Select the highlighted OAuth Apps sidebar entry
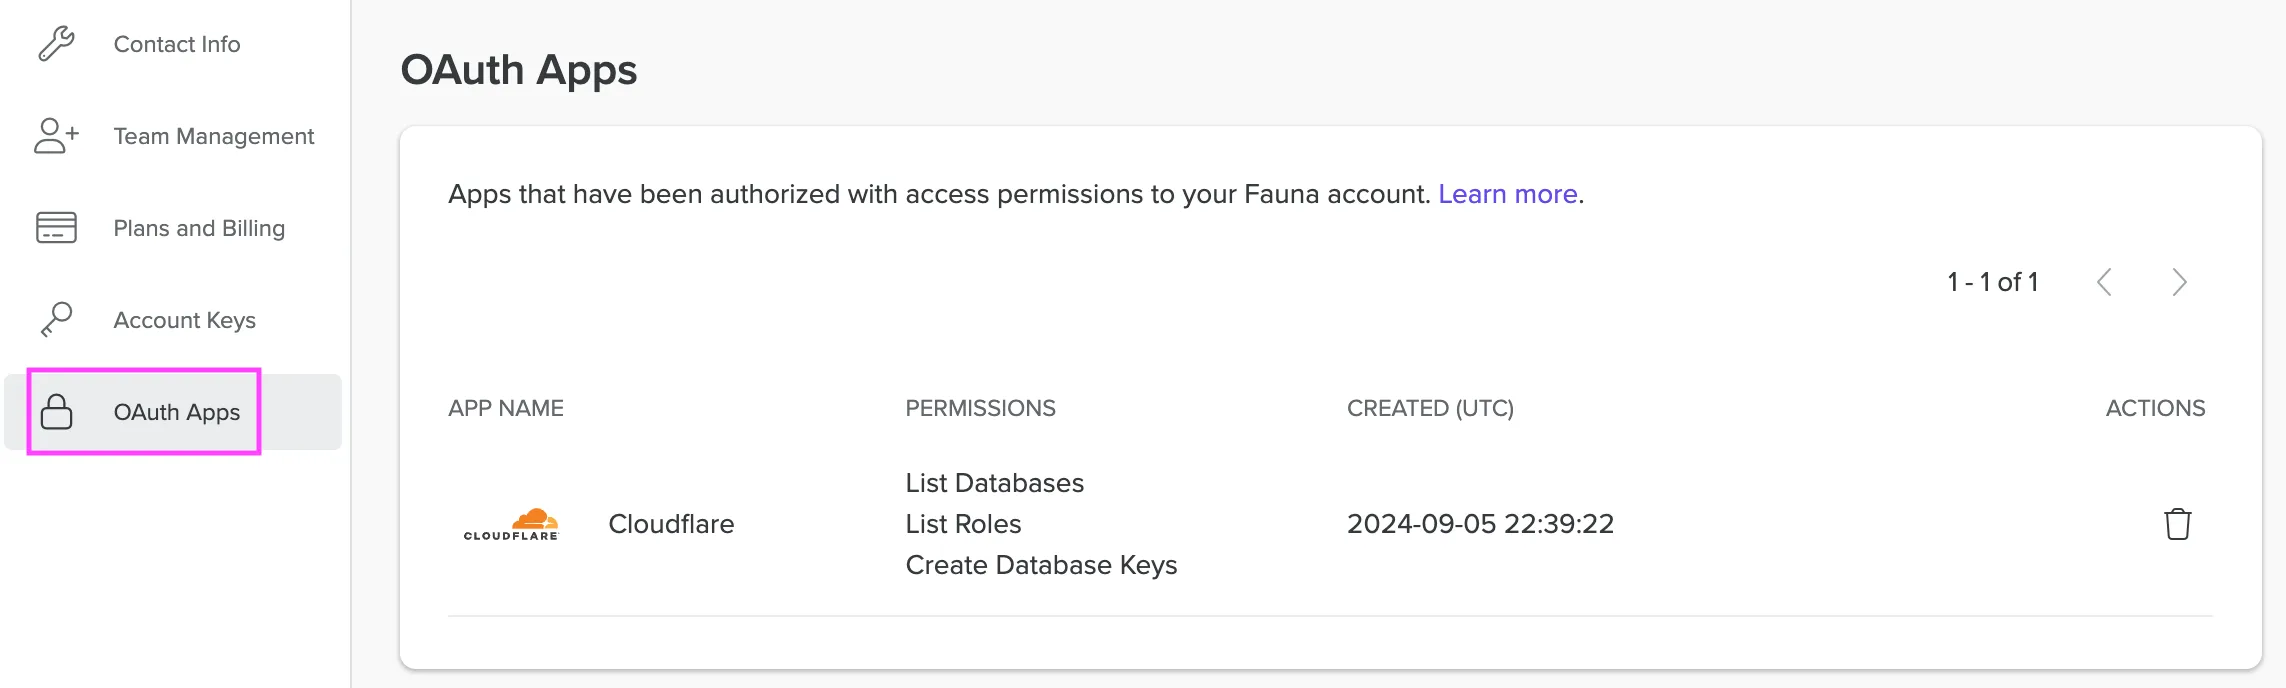Screen dimensions: 2286x688 tap(177, 412)
